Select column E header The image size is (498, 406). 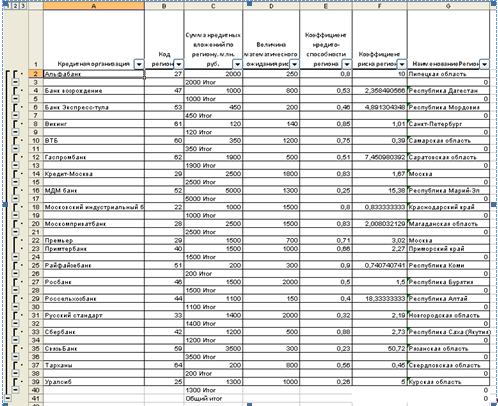pyautogui.click(x=326, y=6)
